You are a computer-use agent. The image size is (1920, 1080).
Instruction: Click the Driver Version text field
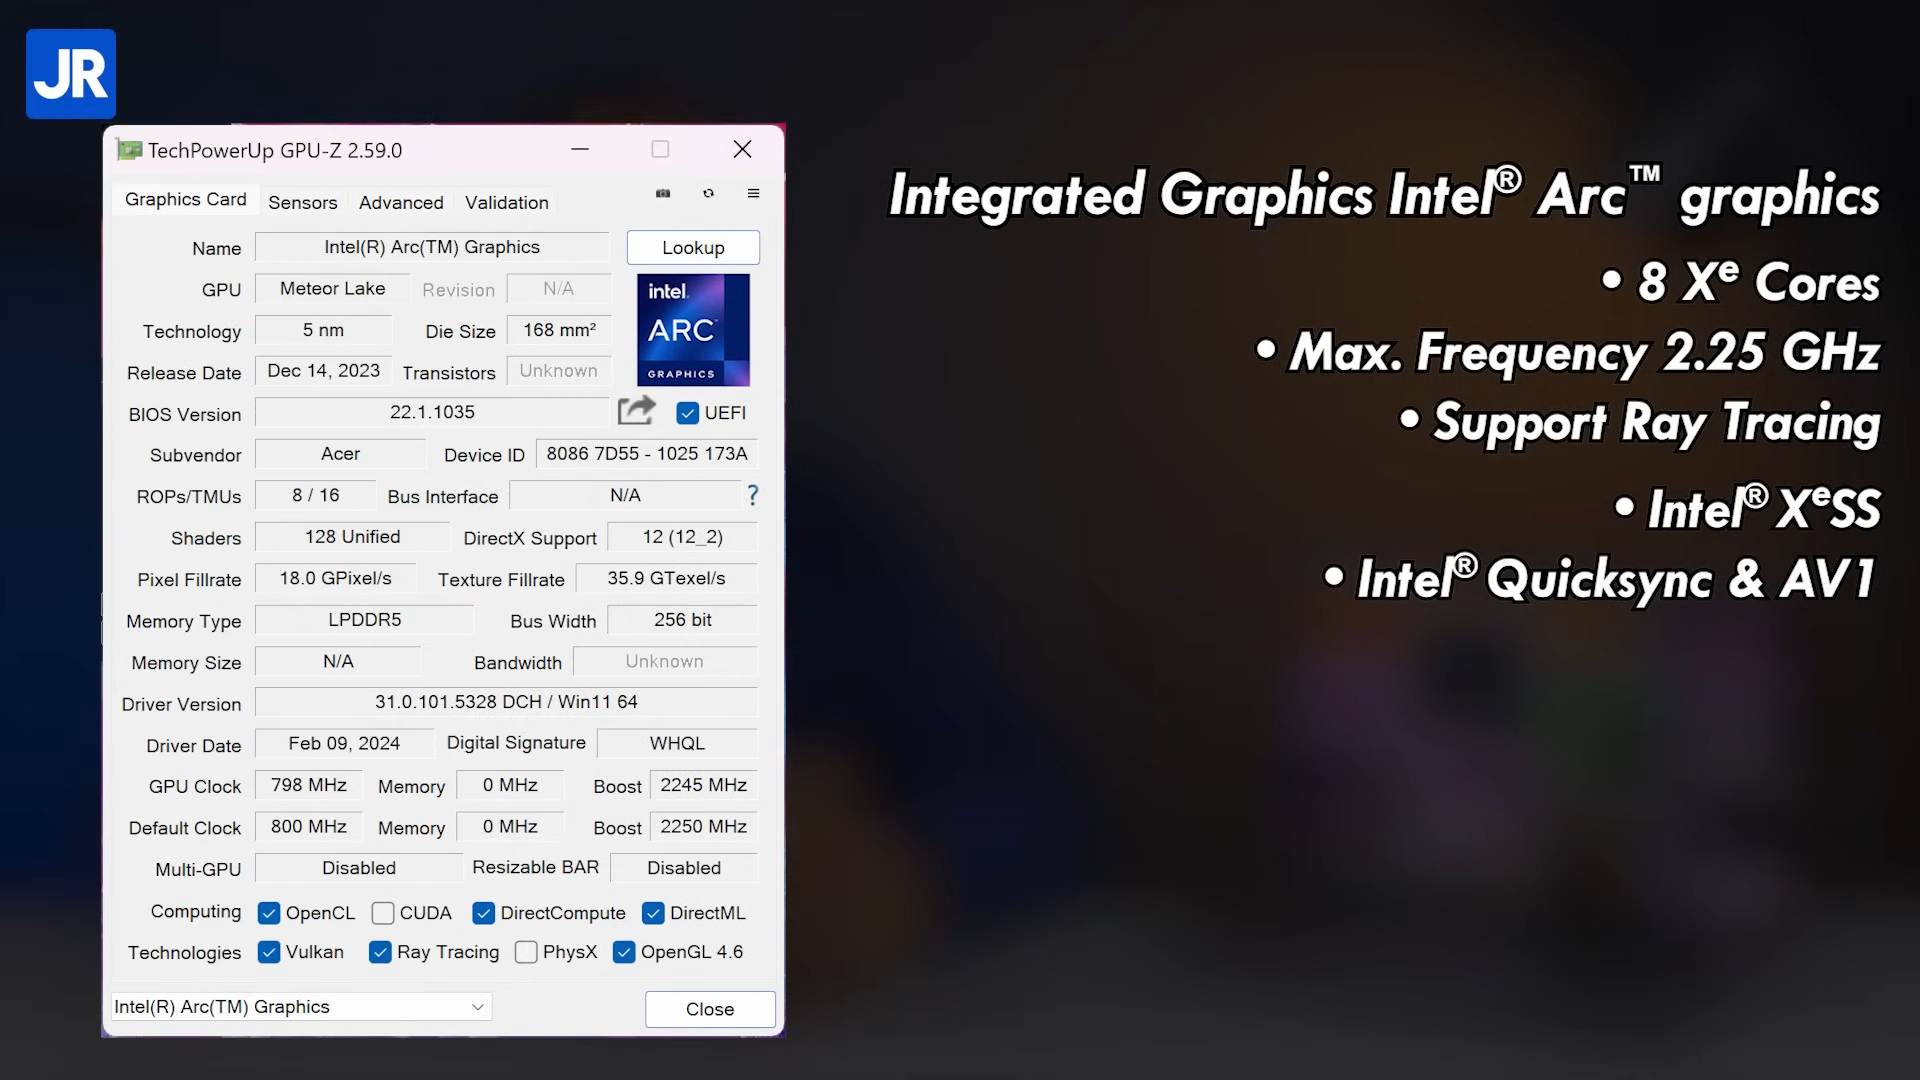point(506,702)
